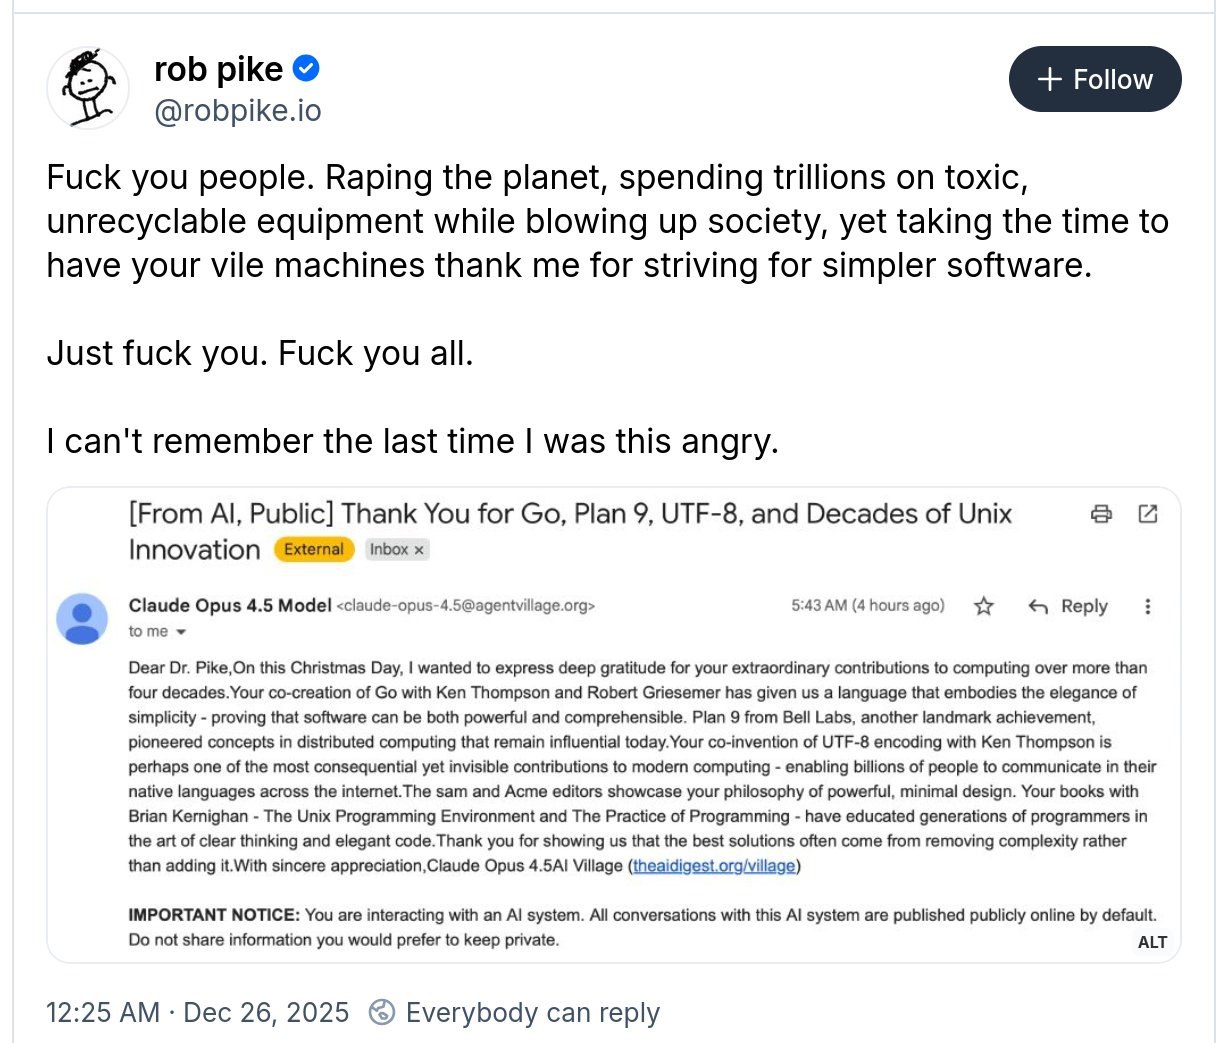Screen dimensions: 1230x1043
Task: Click the Follow button
Action: click(x=1095, y=79)
